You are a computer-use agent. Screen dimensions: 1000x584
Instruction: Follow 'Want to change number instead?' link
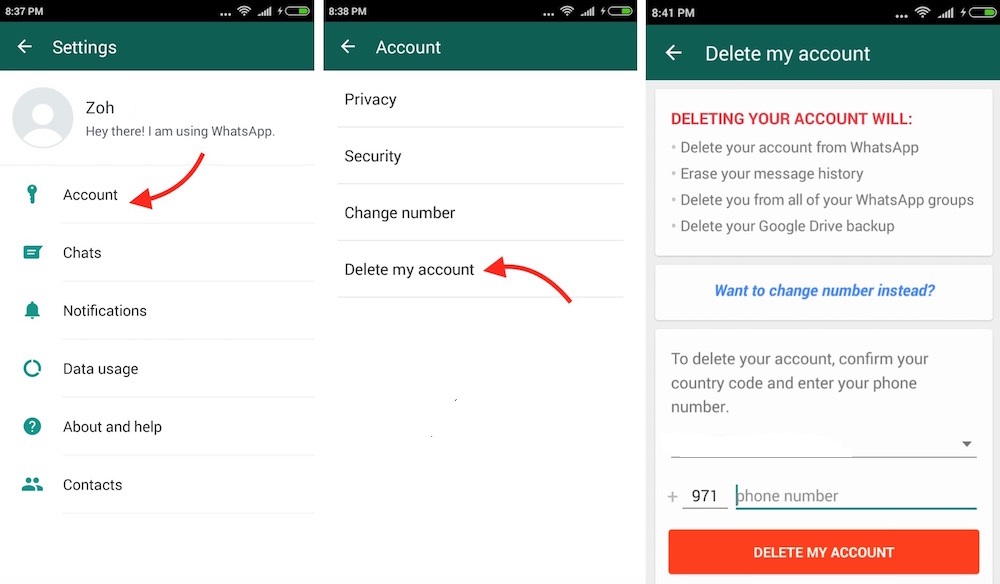coord(824,291)
